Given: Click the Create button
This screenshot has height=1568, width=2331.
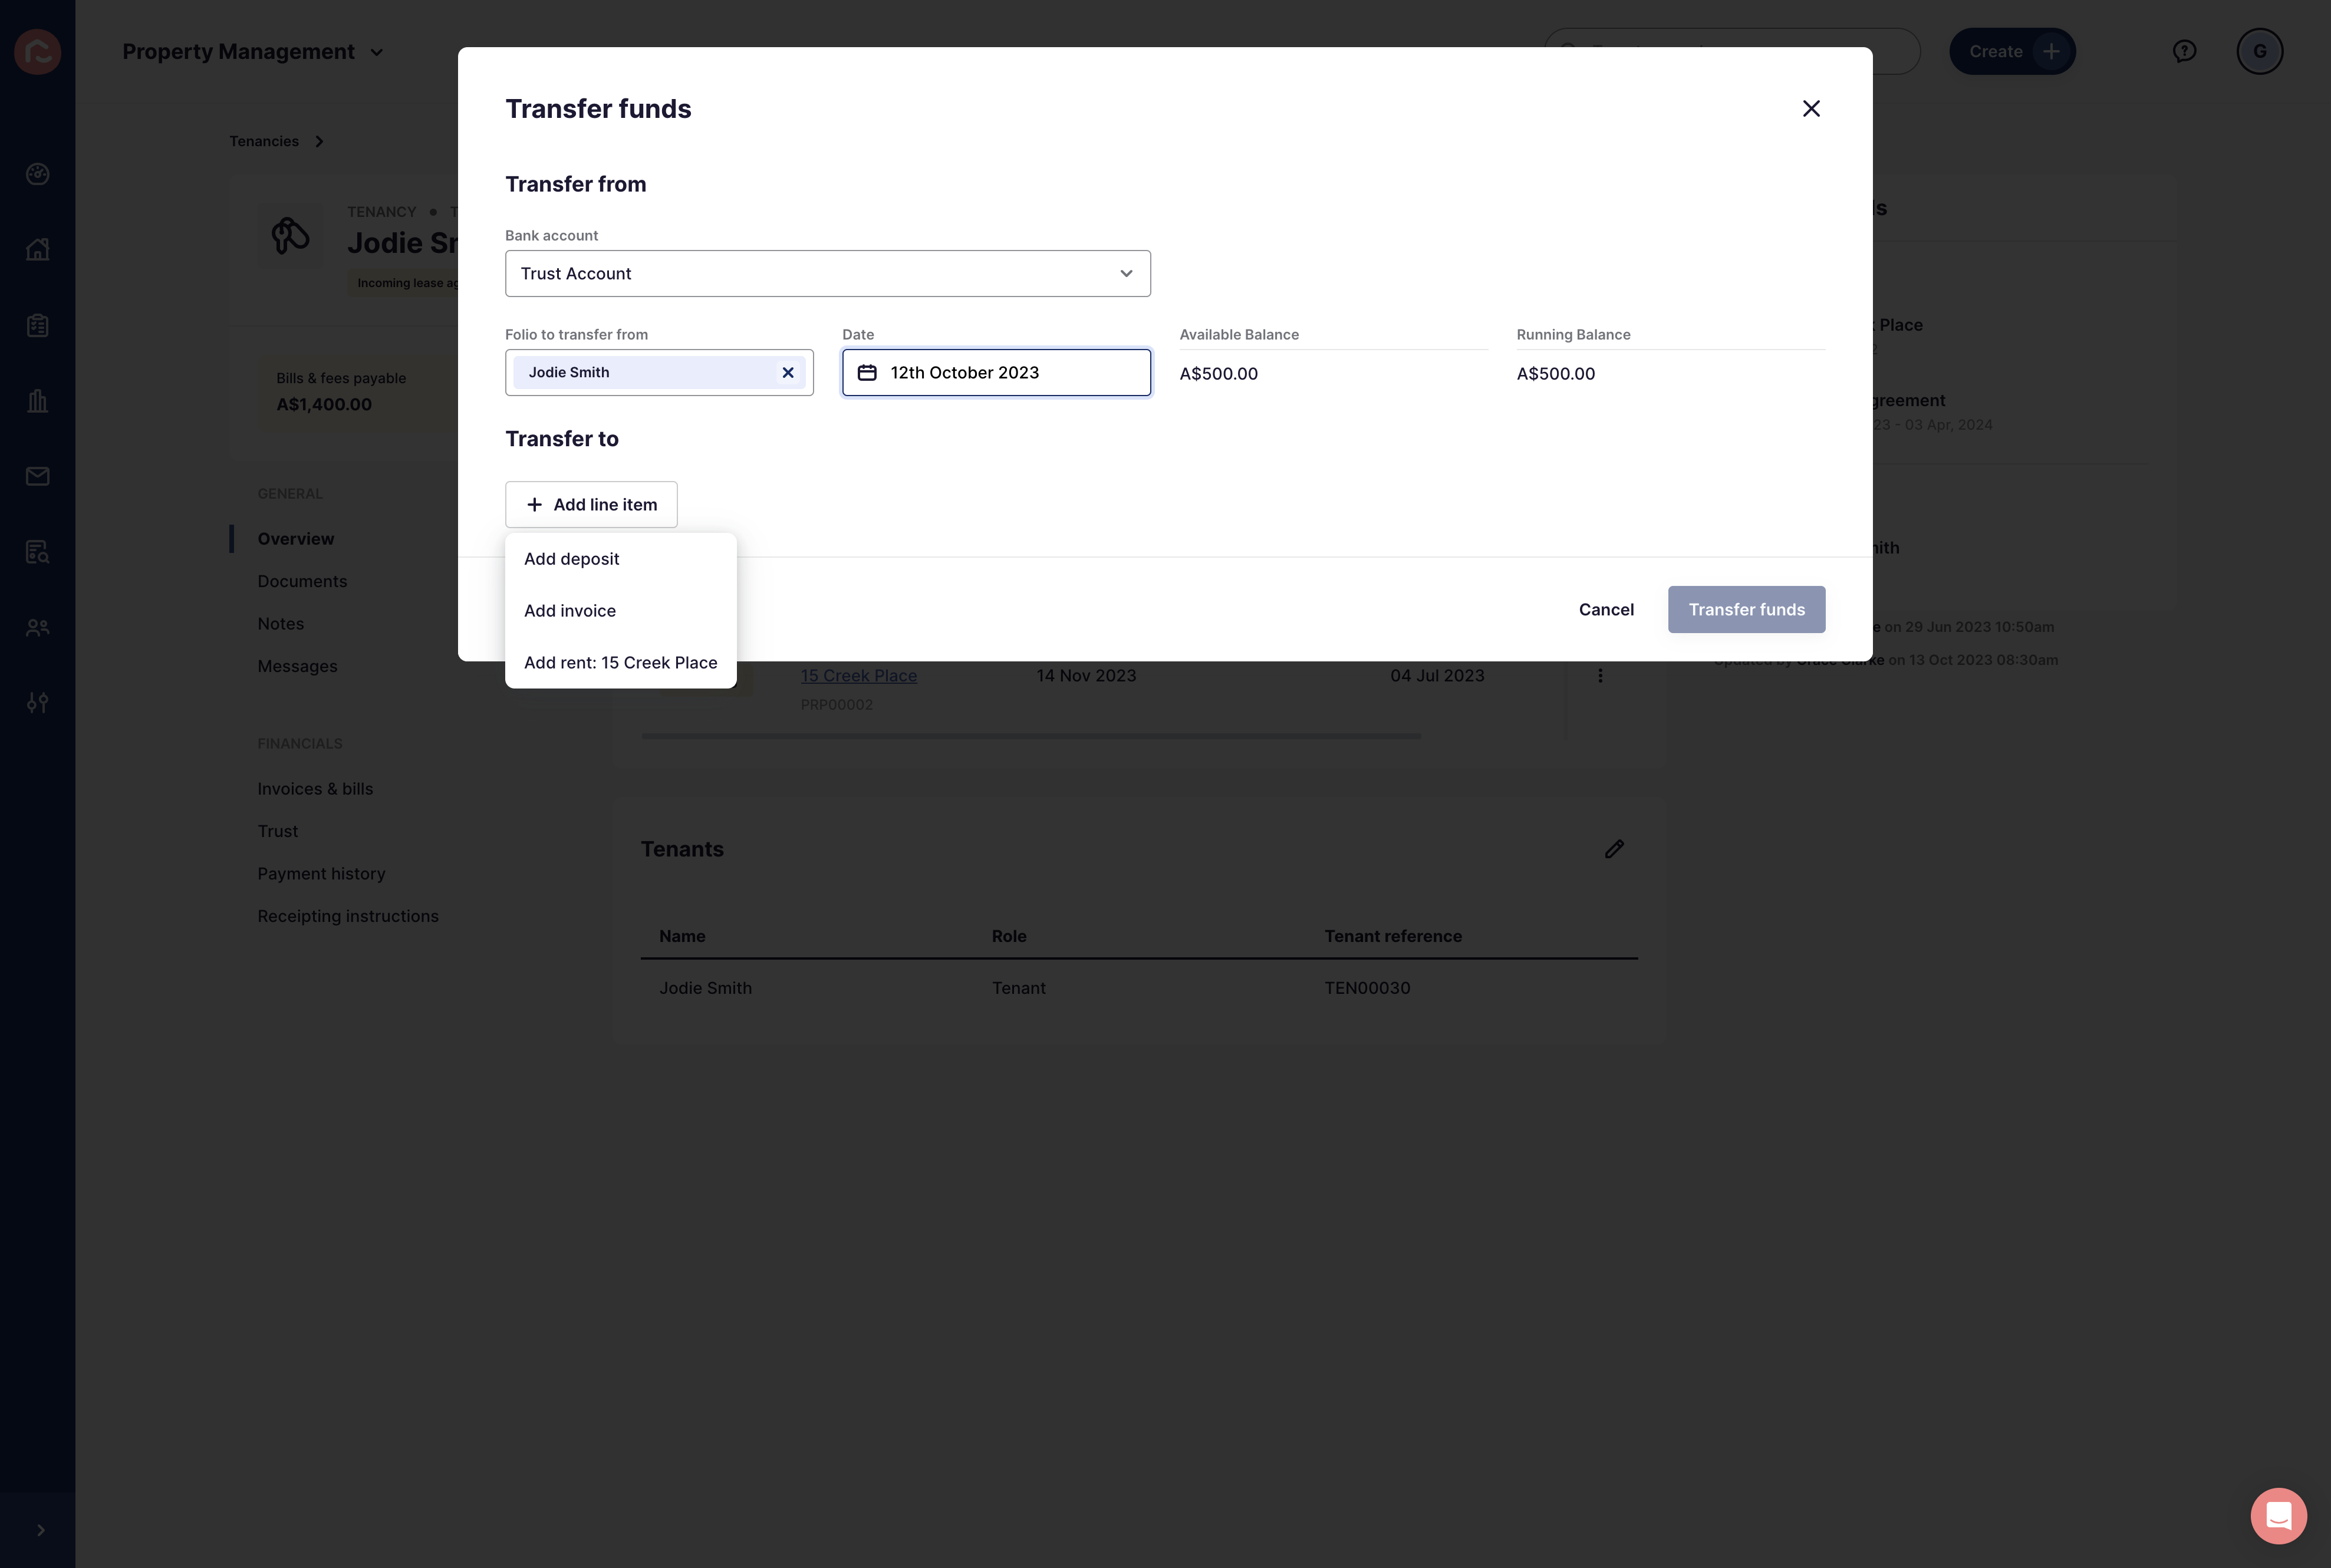Looking at the screenshot, I should [x=2012, y=51].
